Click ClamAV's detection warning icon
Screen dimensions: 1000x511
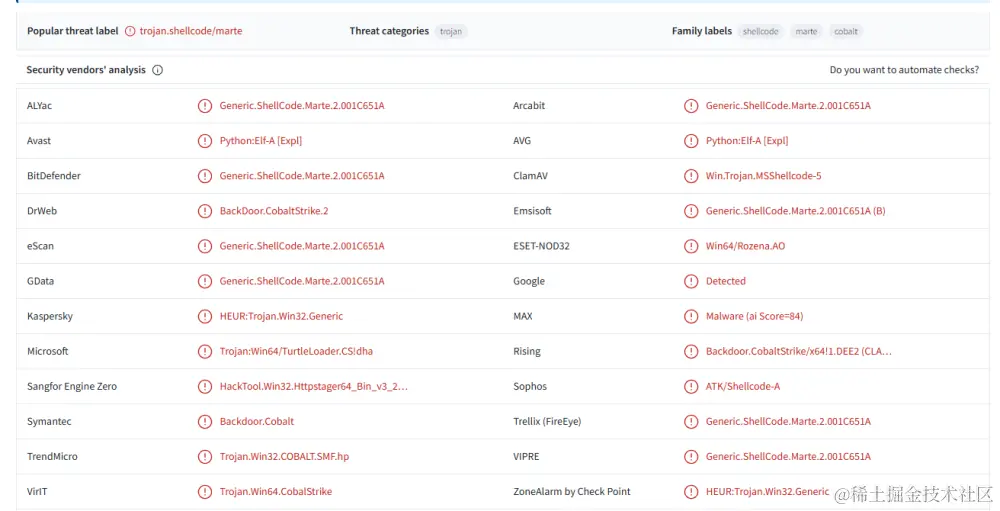click(x=691, y=176)
